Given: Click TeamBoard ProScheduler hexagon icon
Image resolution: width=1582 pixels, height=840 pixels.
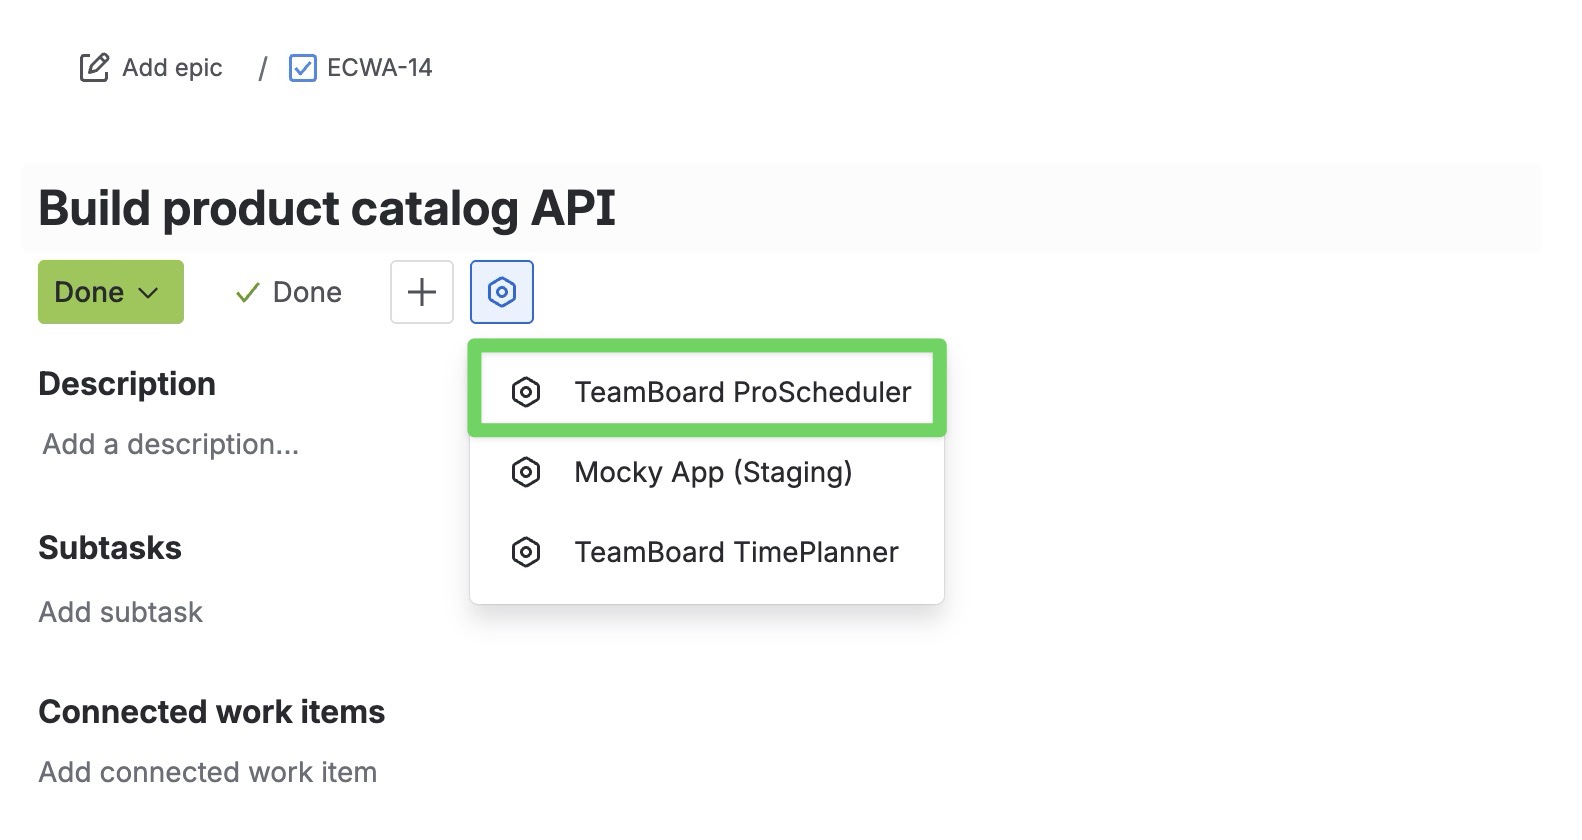Looking at the screenshot, I should pos(526,392).
